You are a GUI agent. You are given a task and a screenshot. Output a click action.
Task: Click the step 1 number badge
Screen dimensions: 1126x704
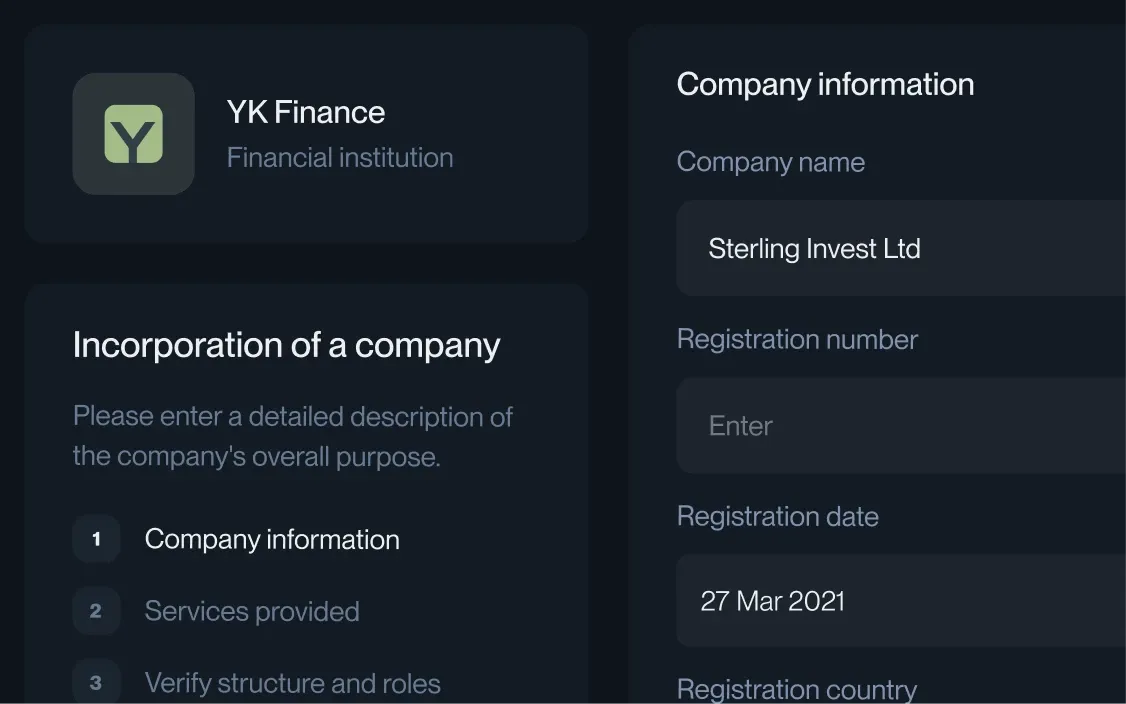tap(96, 539)
